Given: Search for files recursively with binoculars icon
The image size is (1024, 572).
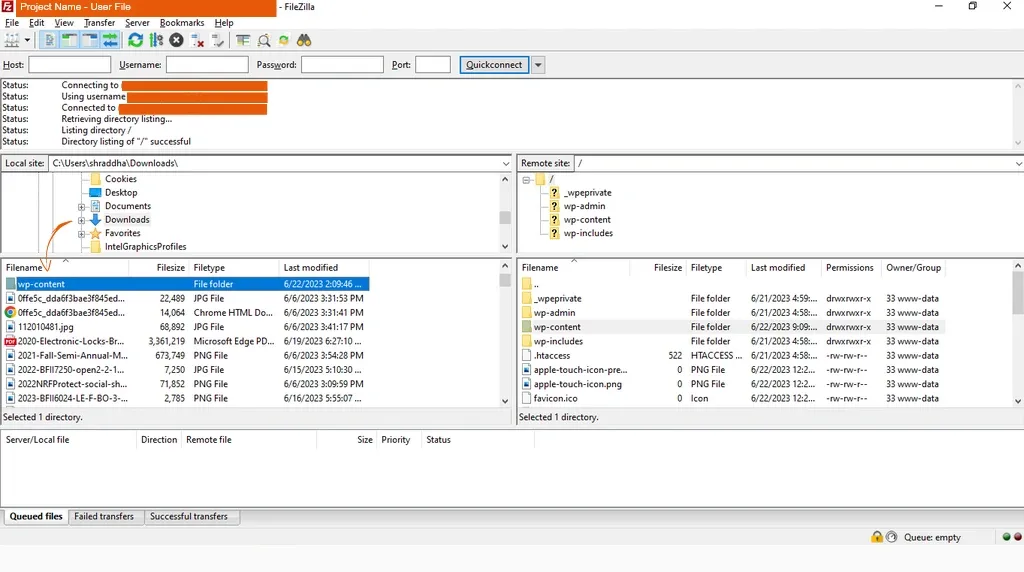Looking at the screenshot, I should pos(304,40).
